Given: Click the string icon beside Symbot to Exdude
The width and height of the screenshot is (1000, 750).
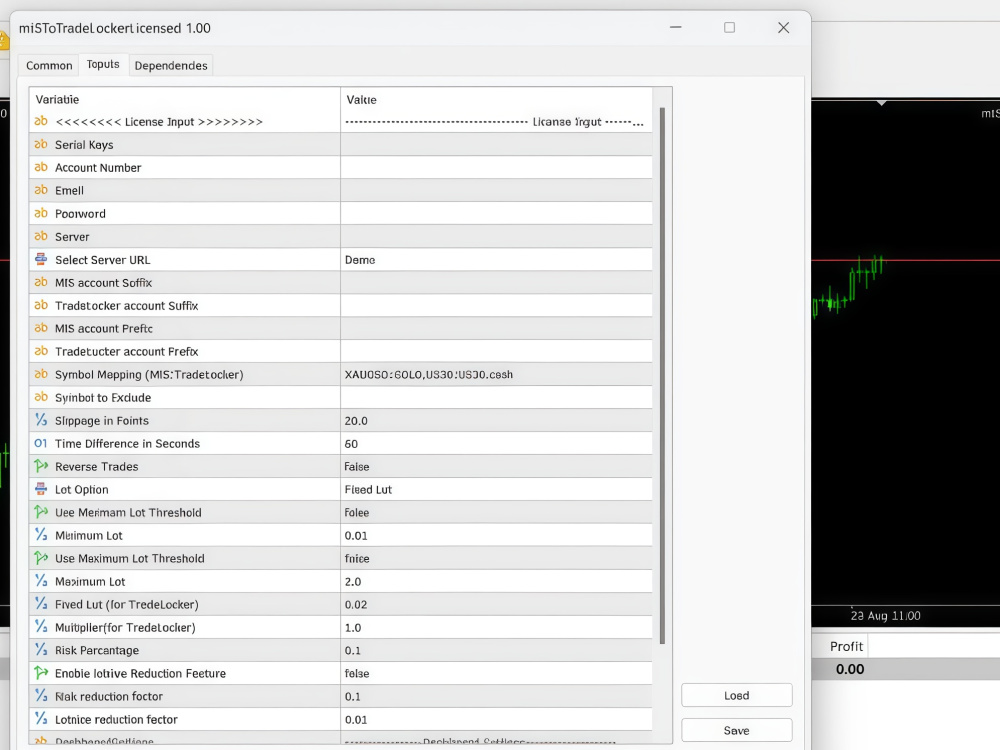Looking at the screenshot, I should point(41,397).
